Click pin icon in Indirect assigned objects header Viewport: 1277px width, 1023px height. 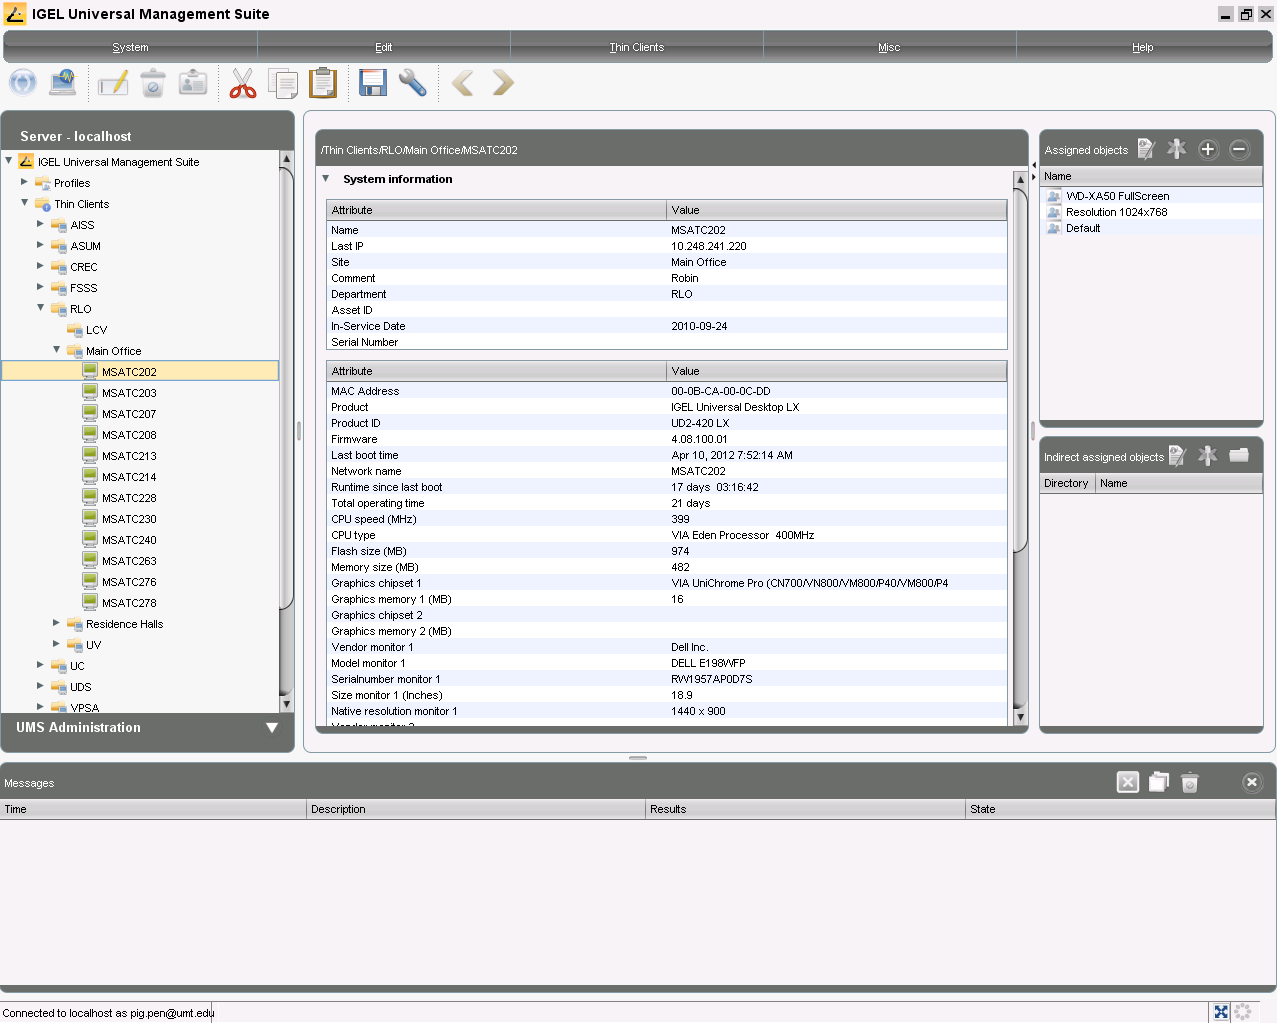[x=1208, y=456]
